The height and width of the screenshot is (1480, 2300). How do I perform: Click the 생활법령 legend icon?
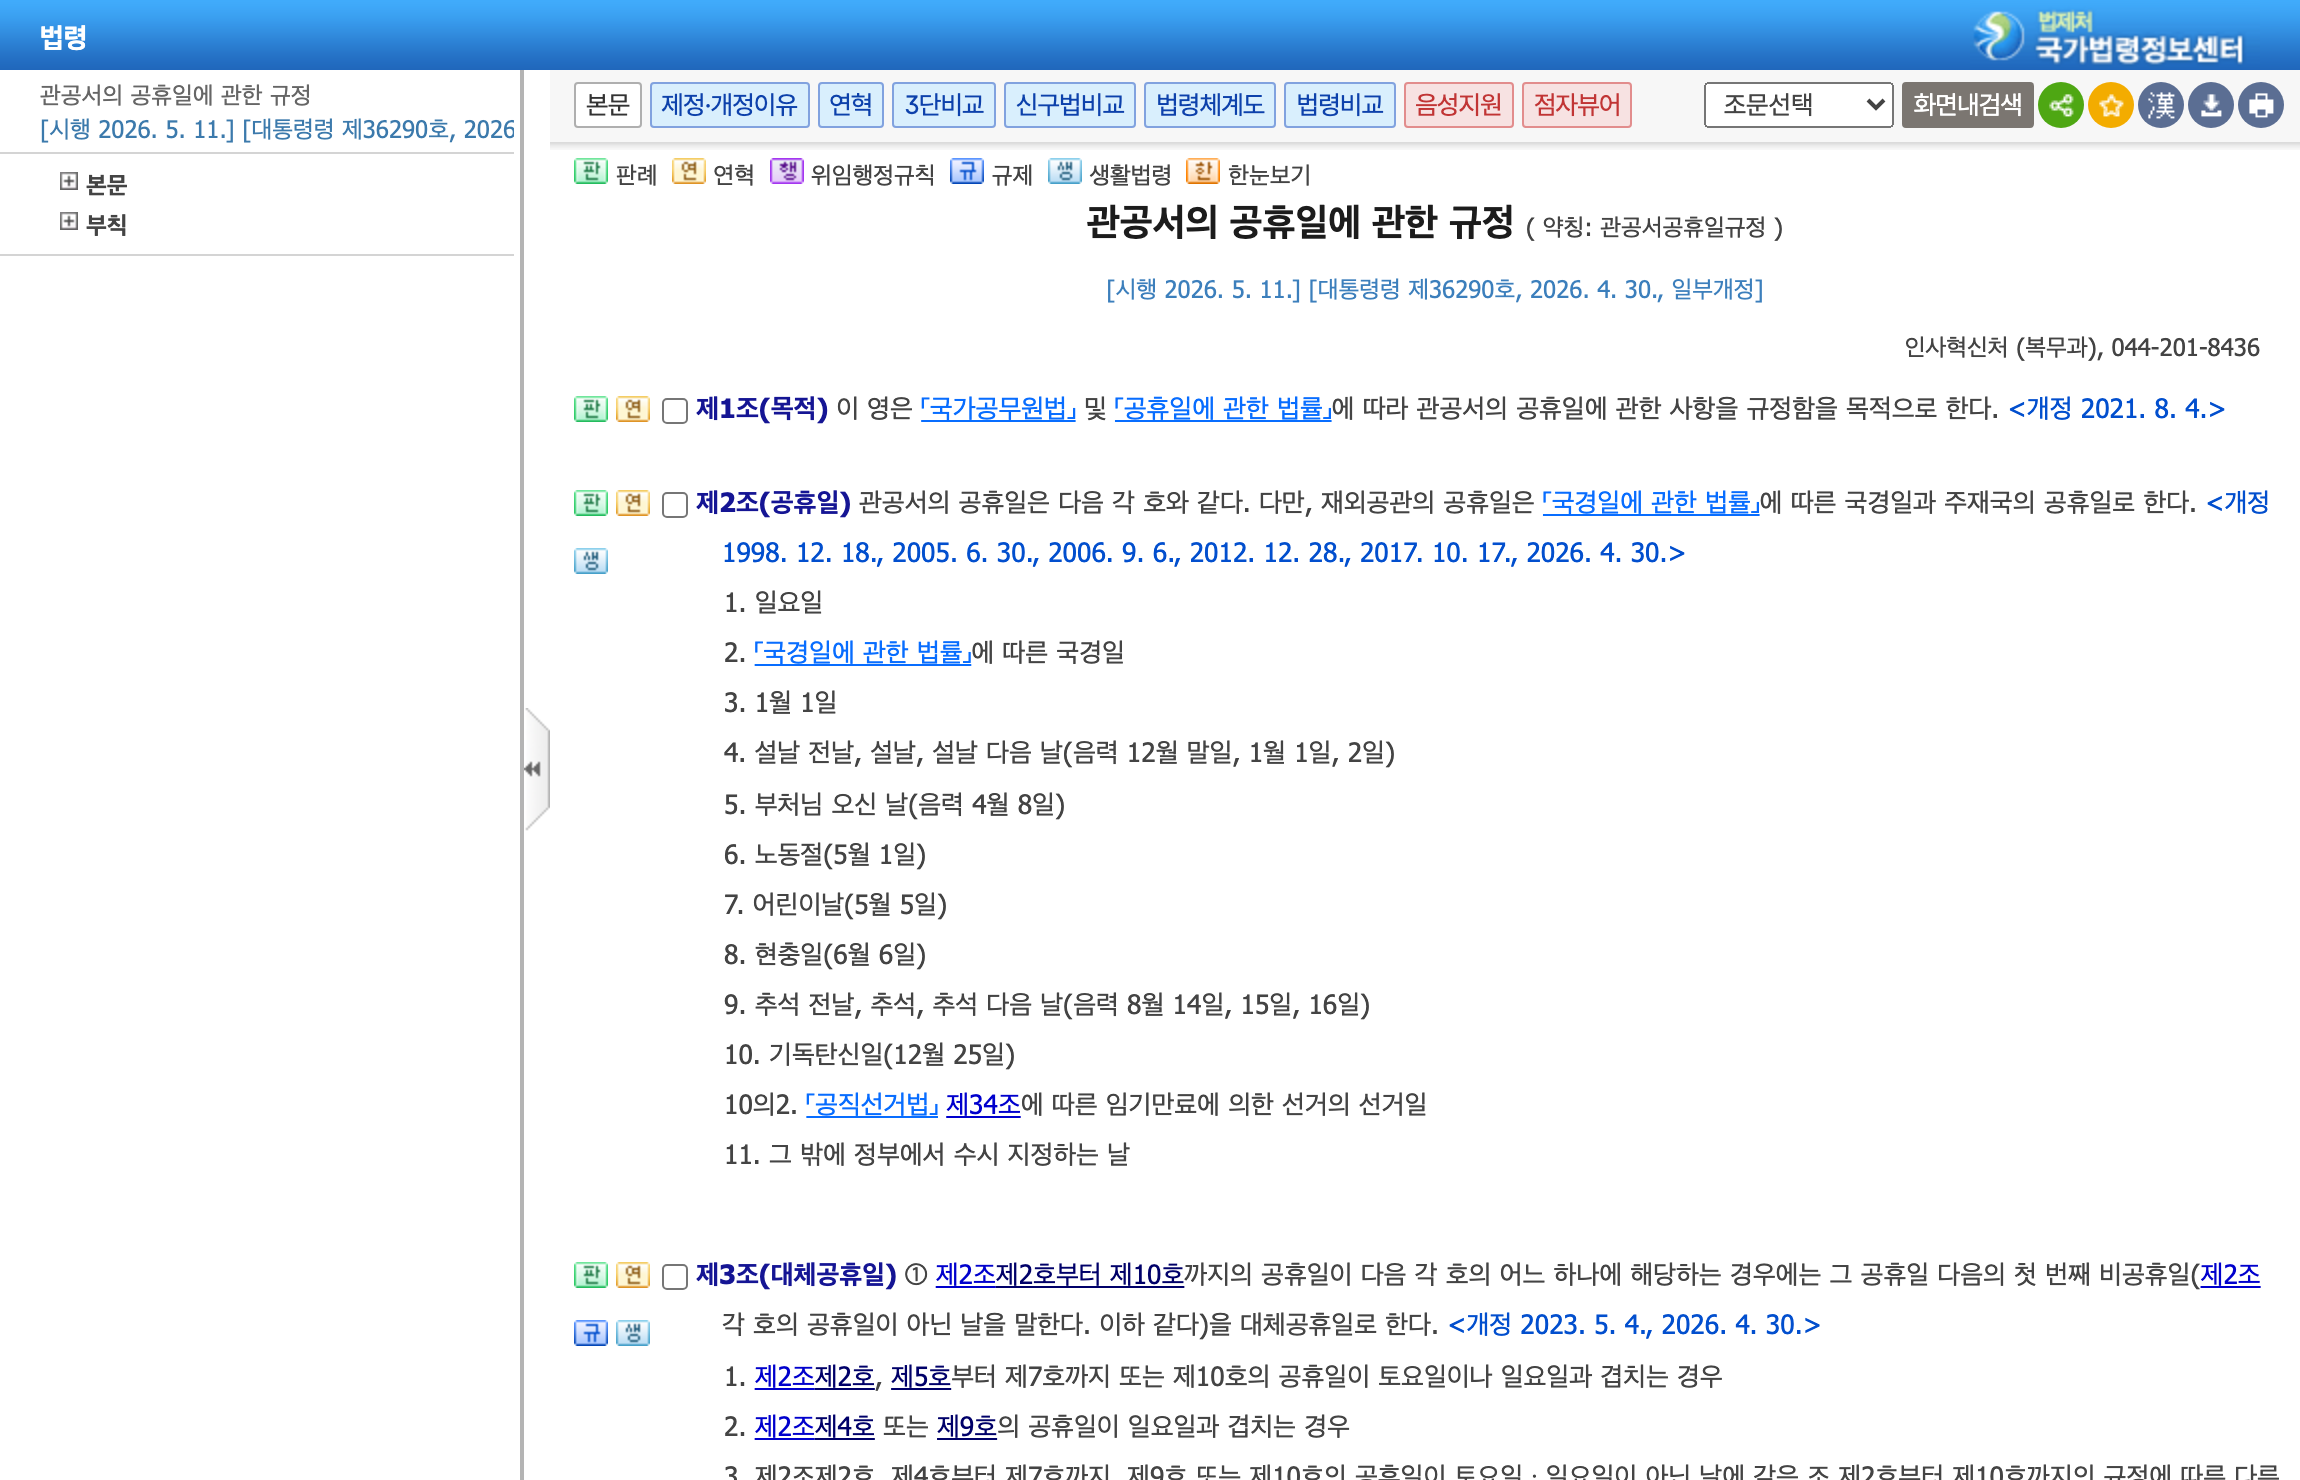(1065, 172)
